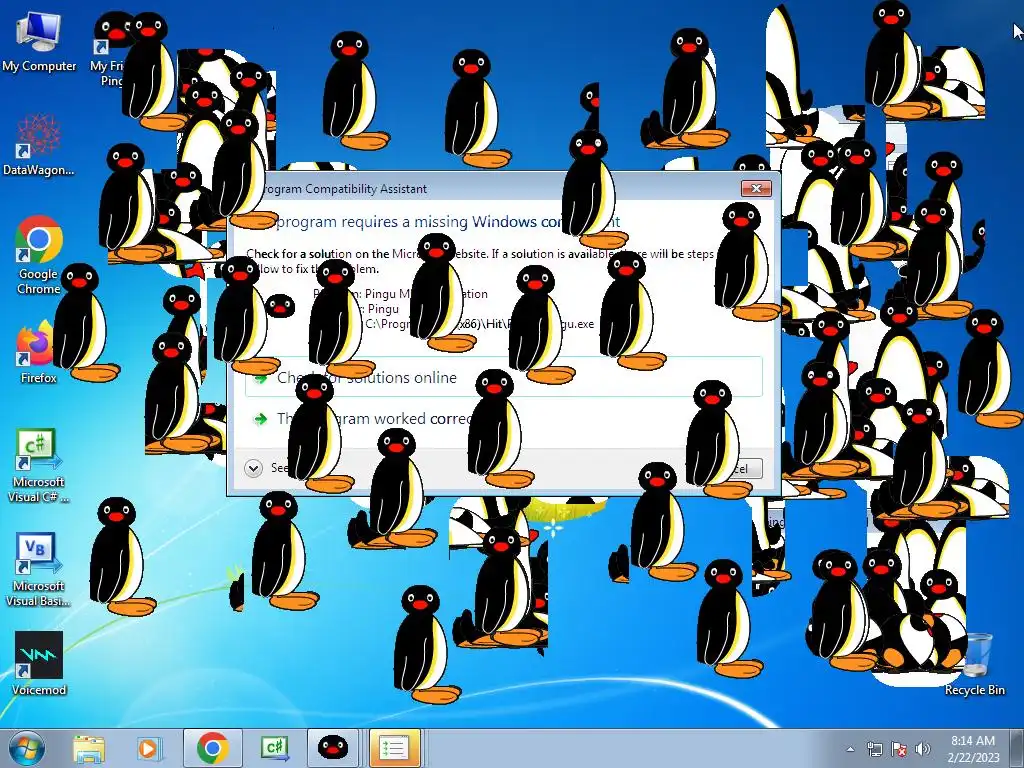This screenshot has height=768, width=1024.
Task: Open the clock showing 8:14 AM
Action: pyautogui.click(x=973, y=748)
